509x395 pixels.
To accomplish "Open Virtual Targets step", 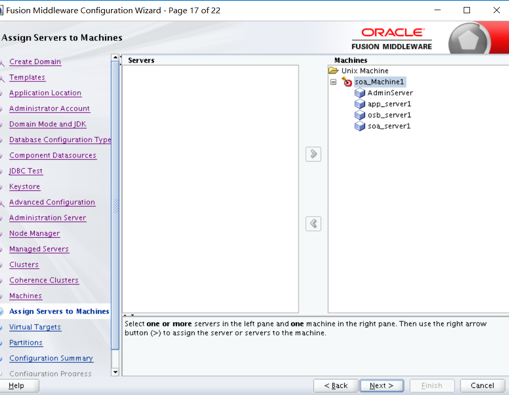I will pos(35,327).
